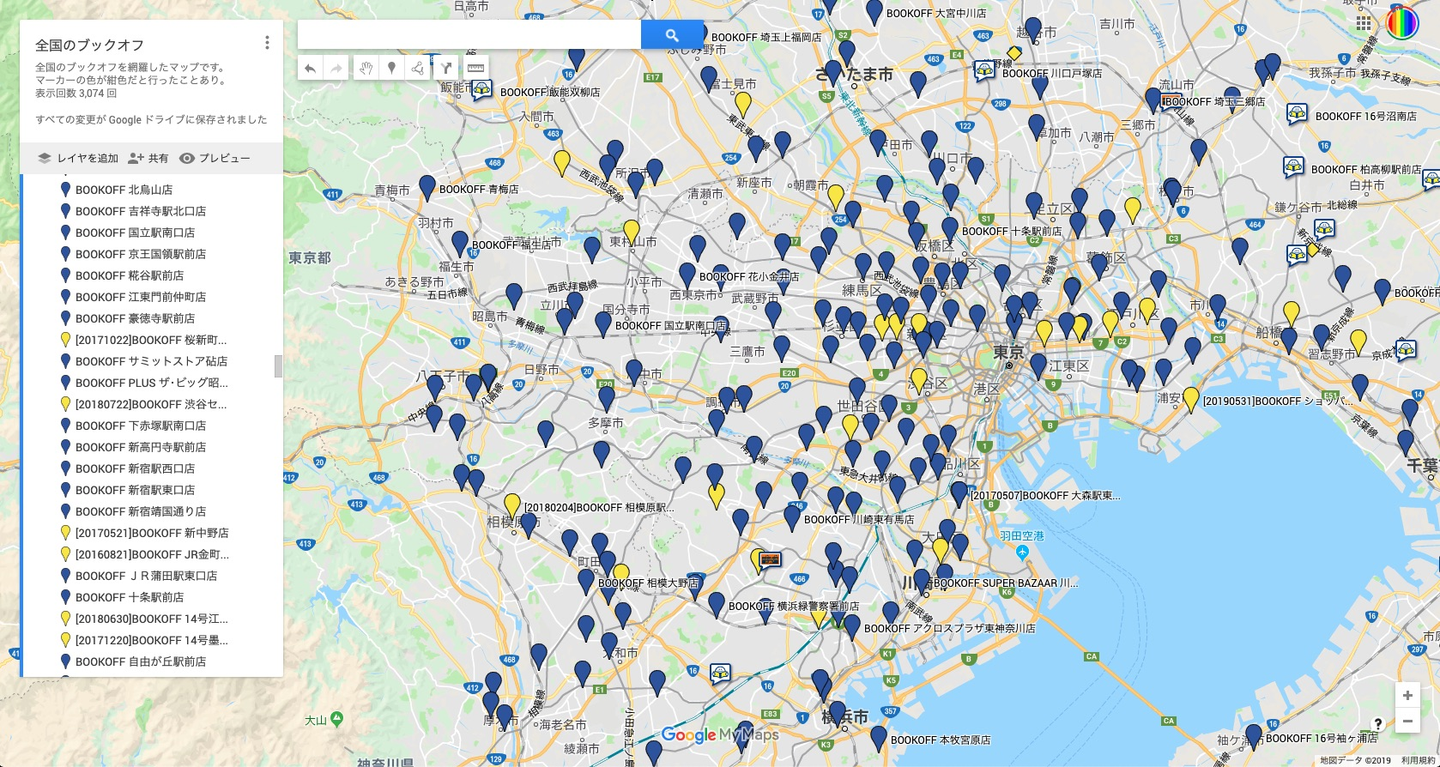Open the Google account avatar
The height and width of the screenshot is (767, 1440).
[x=1402, y=23]
